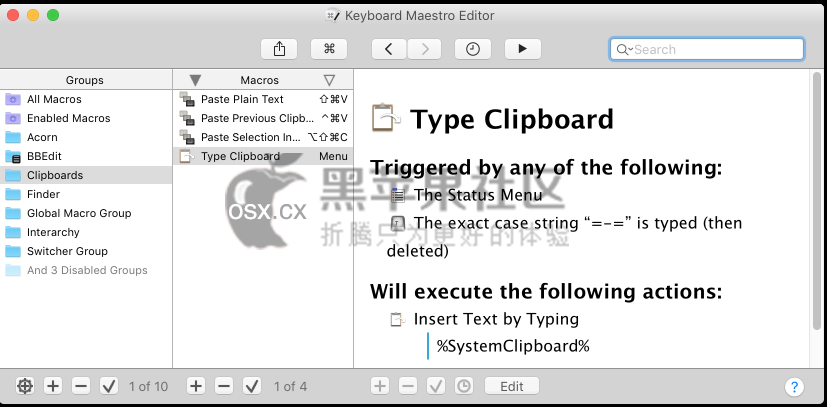Select the All Macros group
Screen dimensions: 827x407
click(x=86, y=99)
